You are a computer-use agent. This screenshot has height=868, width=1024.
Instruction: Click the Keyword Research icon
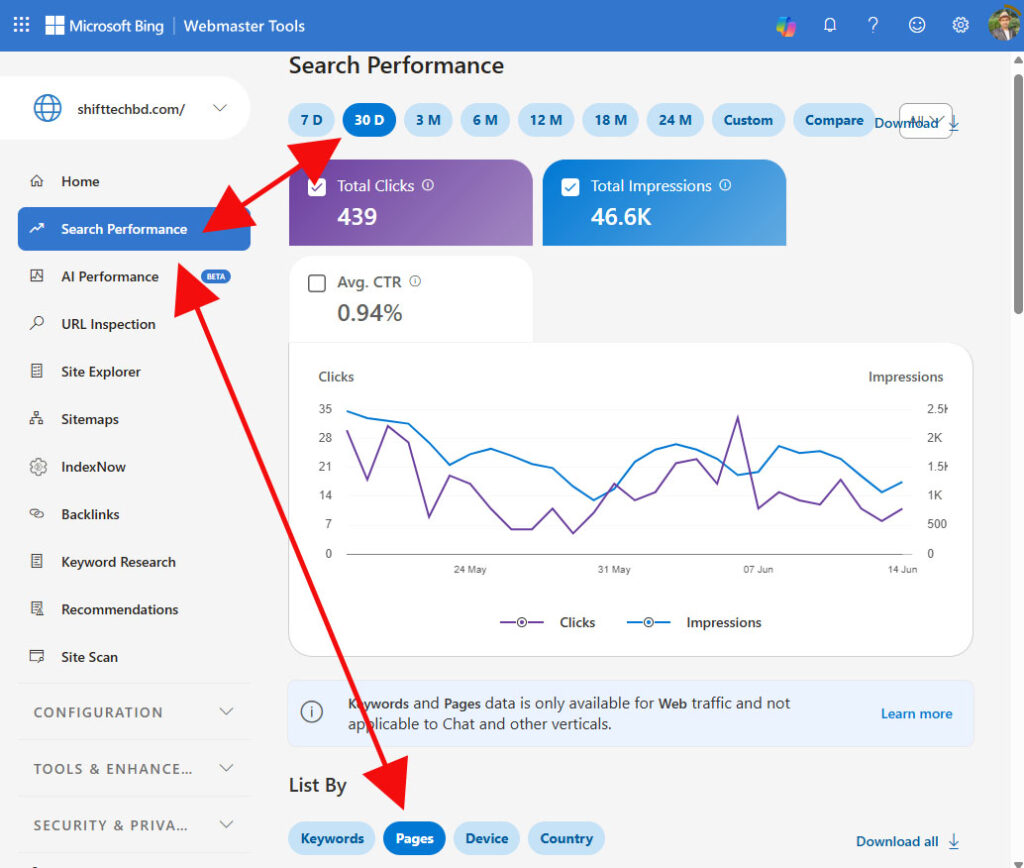click(x=37, y=561)
